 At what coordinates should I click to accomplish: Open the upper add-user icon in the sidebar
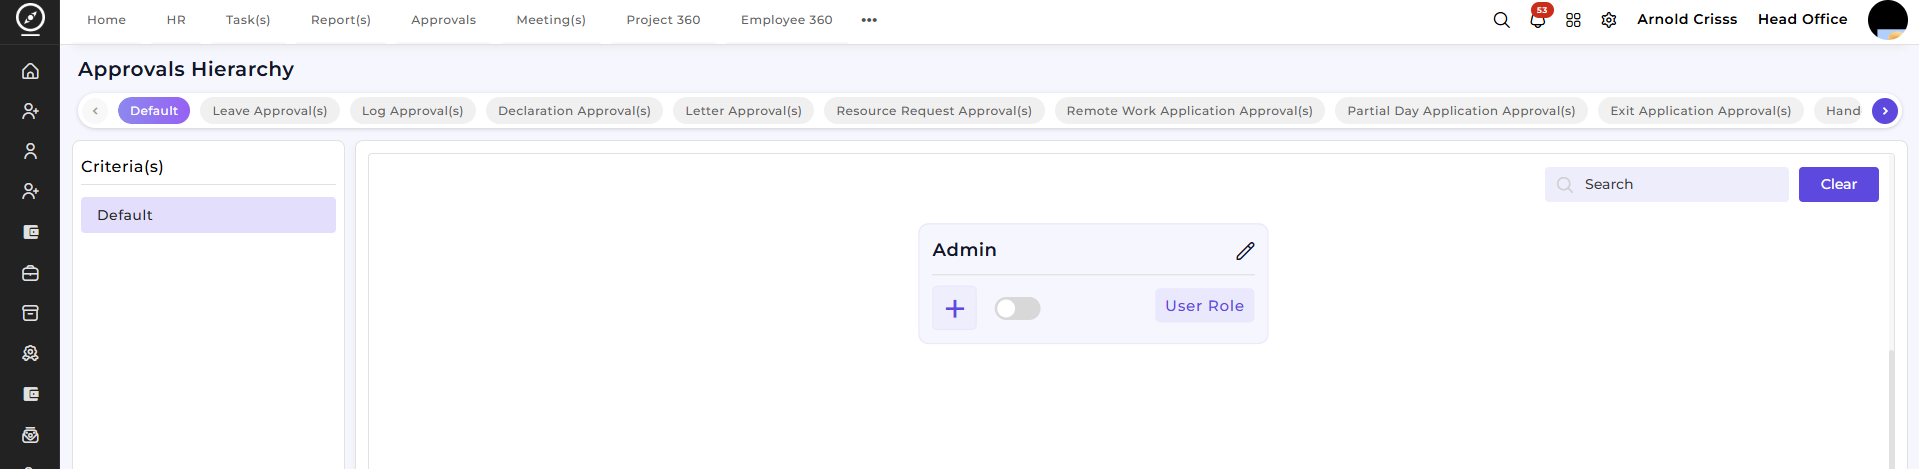tap(30, 111)
